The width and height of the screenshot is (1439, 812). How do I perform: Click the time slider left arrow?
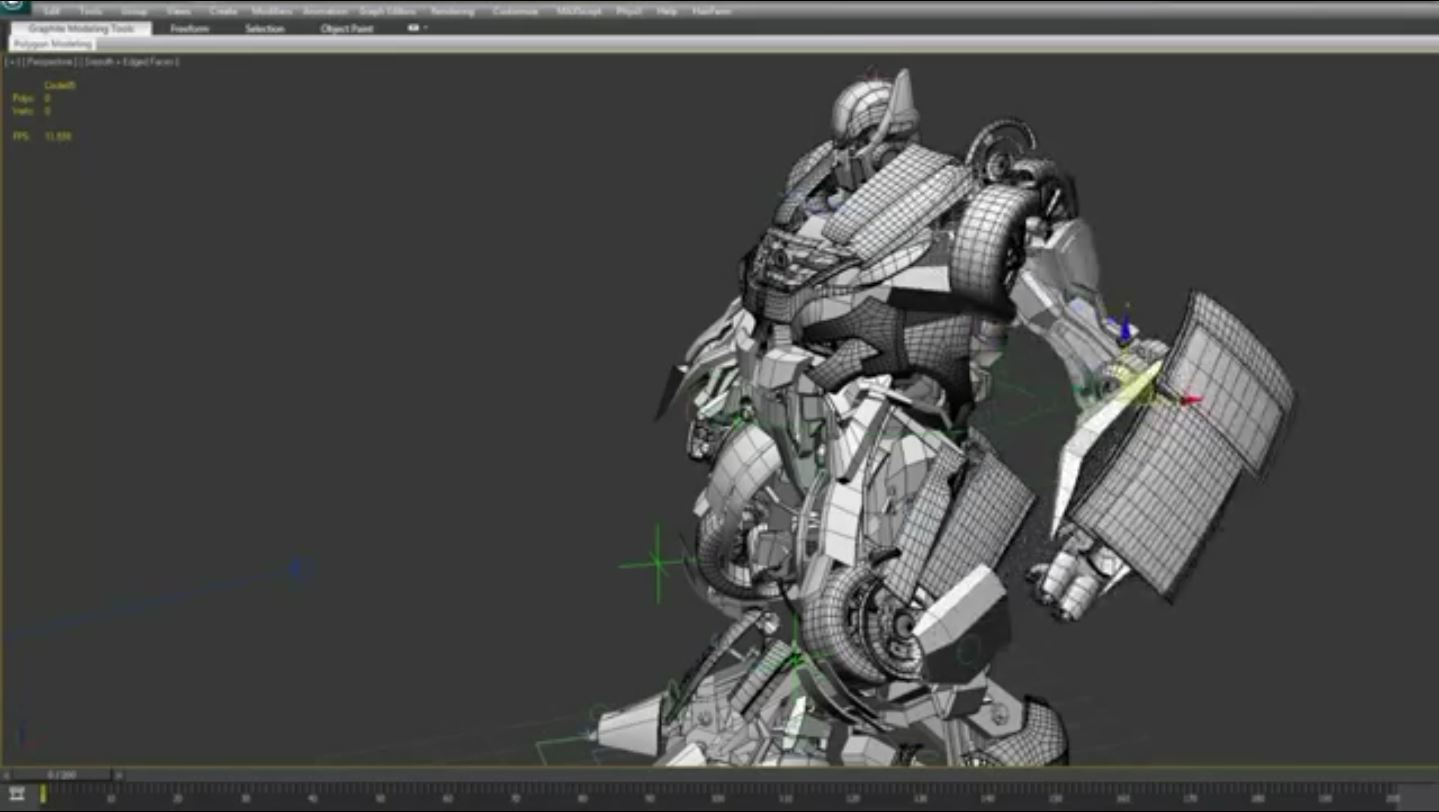pos(6,774)
